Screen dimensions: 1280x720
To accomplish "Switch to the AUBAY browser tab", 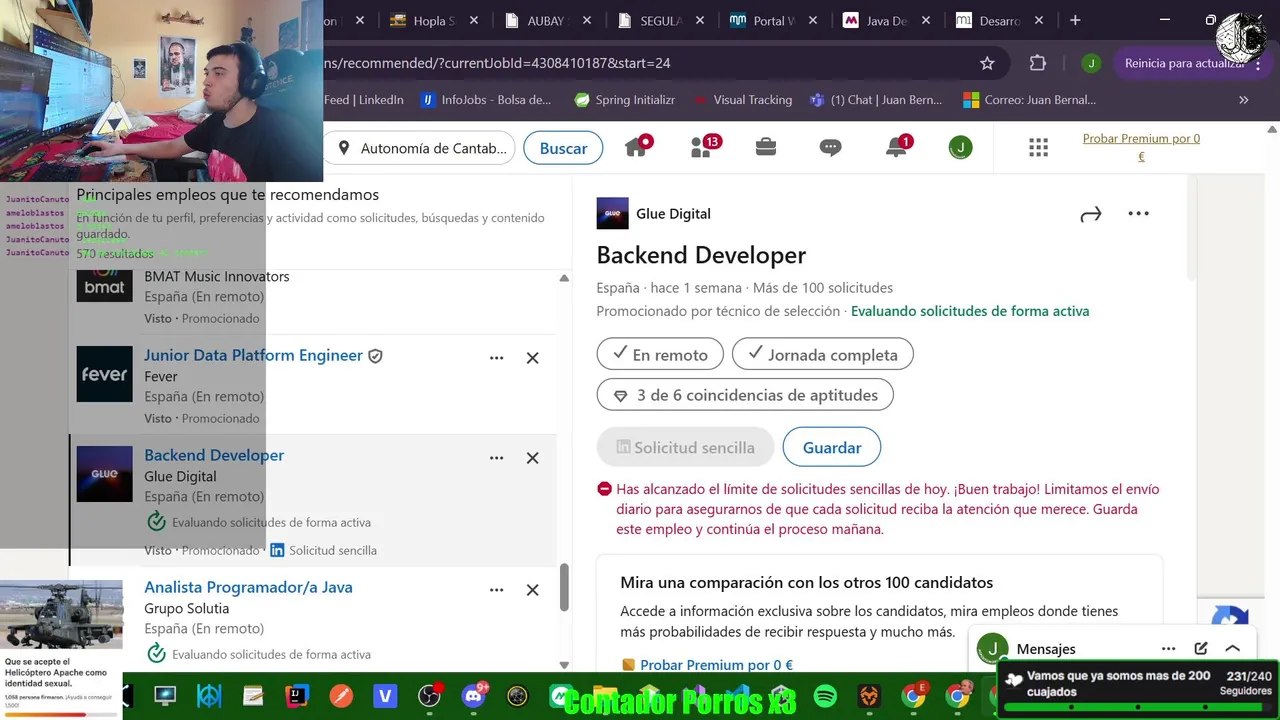I will coord(549,20).
